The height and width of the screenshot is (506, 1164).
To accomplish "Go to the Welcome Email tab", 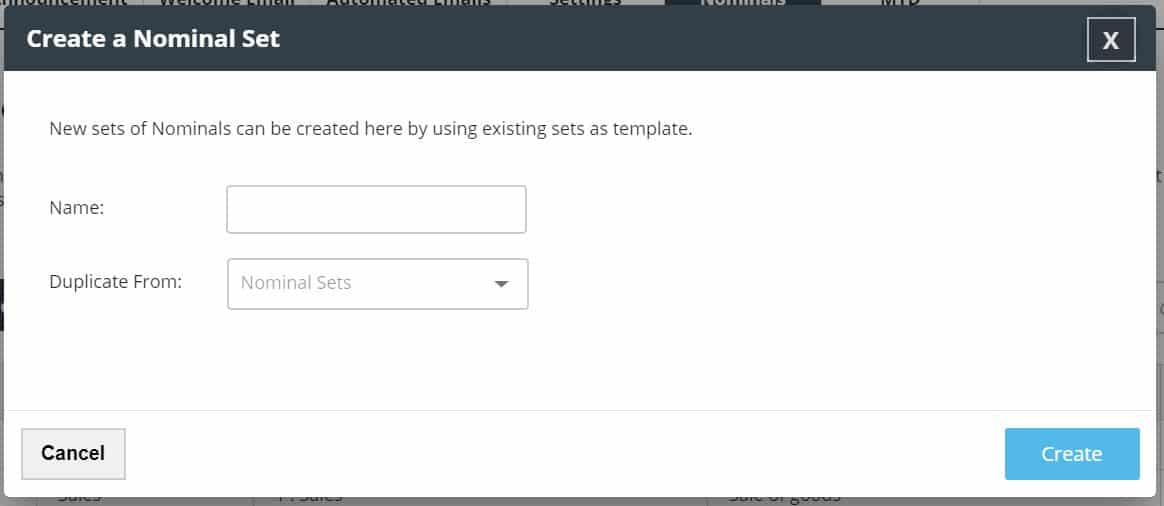I will point(226,3).
